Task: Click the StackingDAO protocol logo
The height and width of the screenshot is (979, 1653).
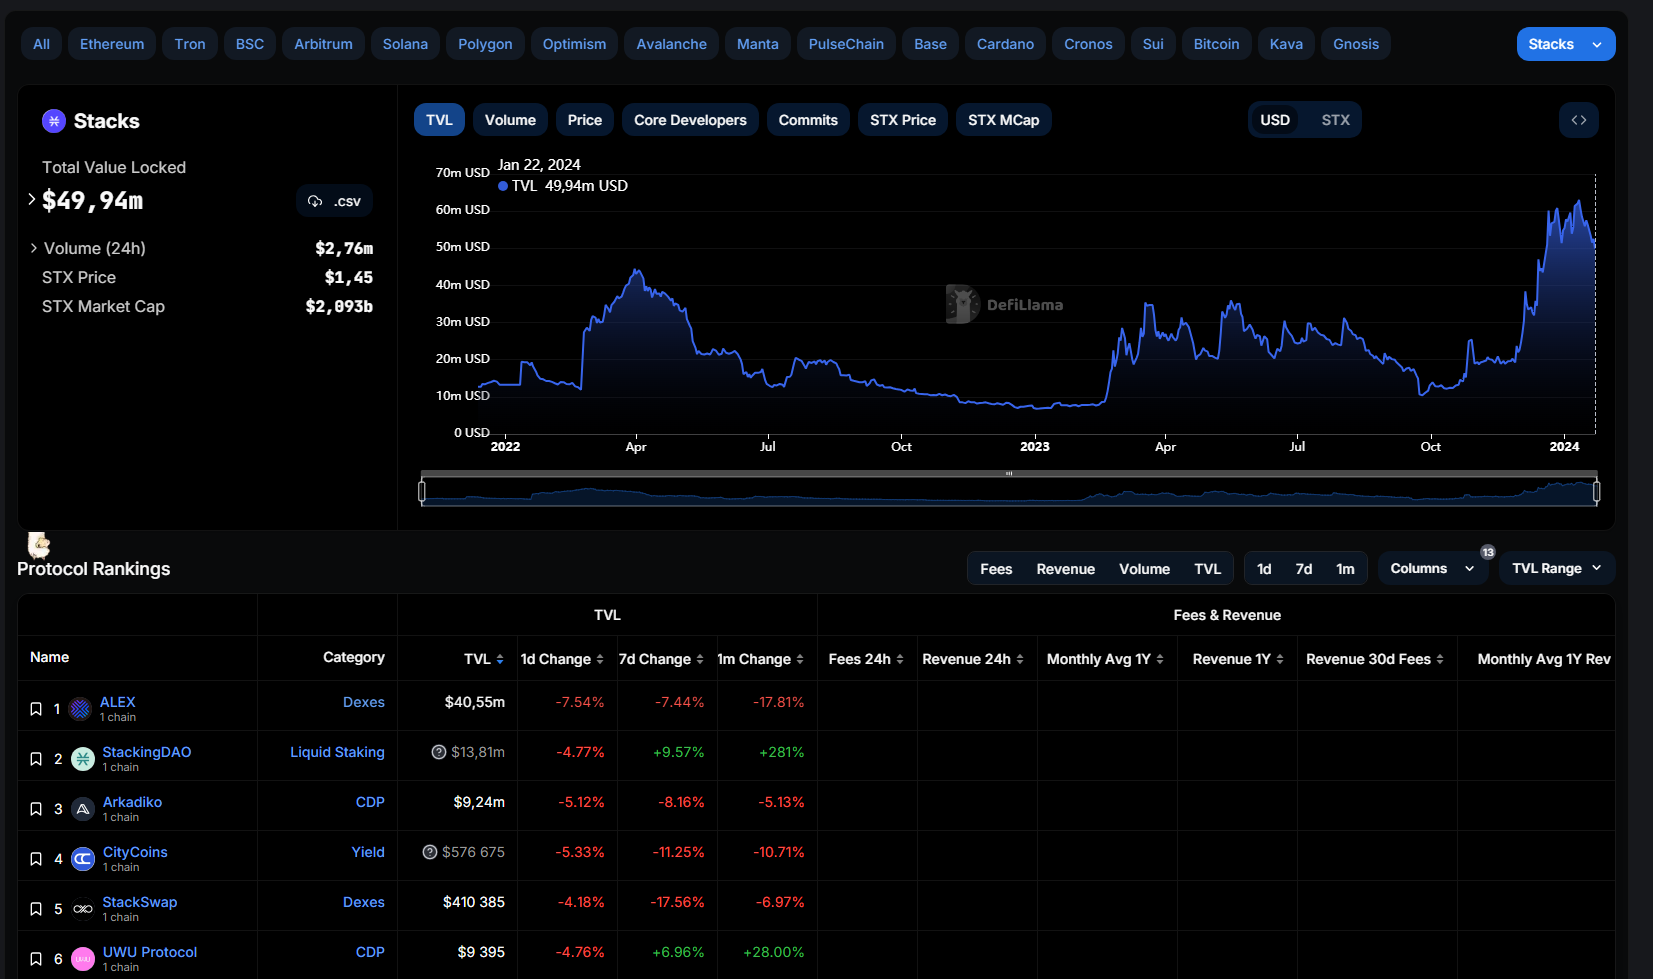Action: click(x=83, y=759)
